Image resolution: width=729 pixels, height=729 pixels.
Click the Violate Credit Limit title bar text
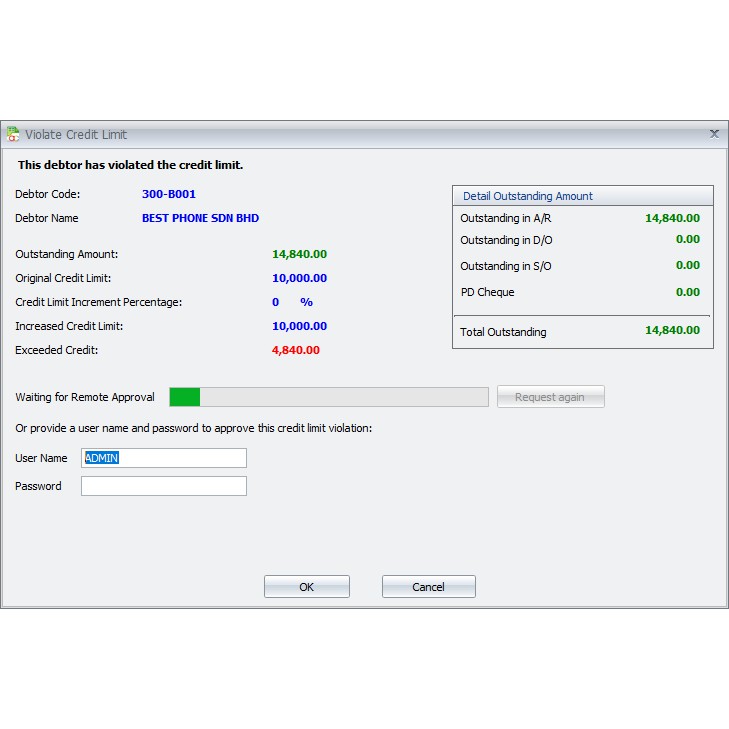[x=76, y=134]
